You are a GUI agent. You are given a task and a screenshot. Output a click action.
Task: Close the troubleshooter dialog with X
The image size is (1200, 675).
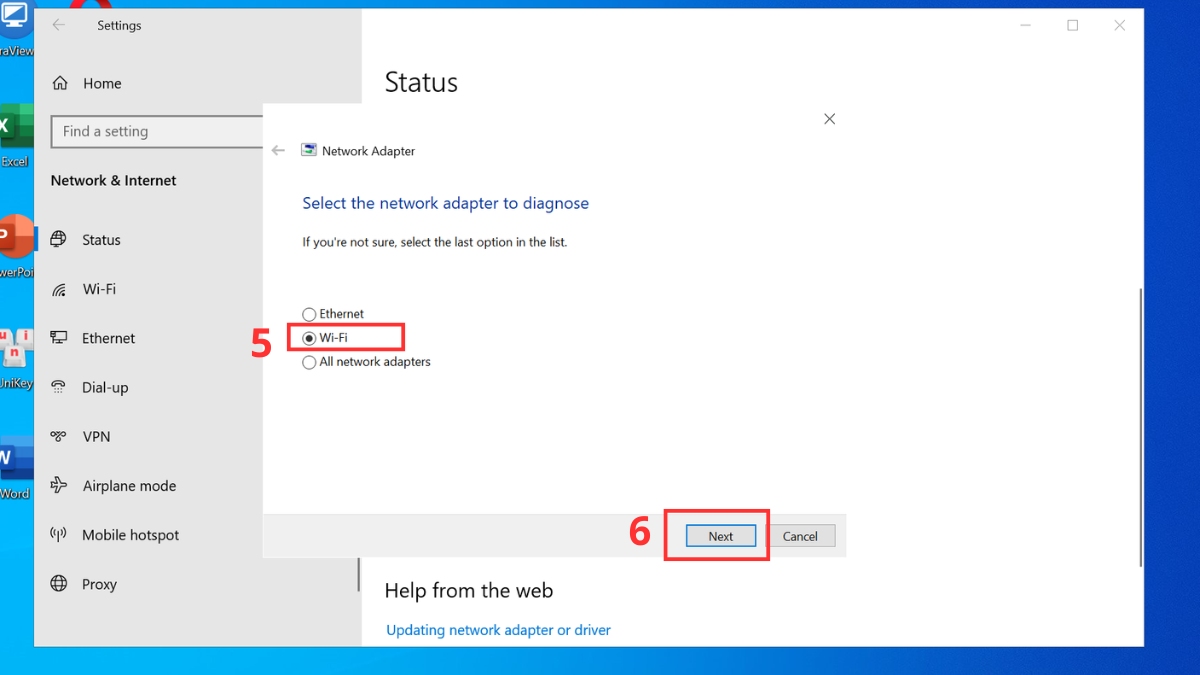(x=829, y=119)
